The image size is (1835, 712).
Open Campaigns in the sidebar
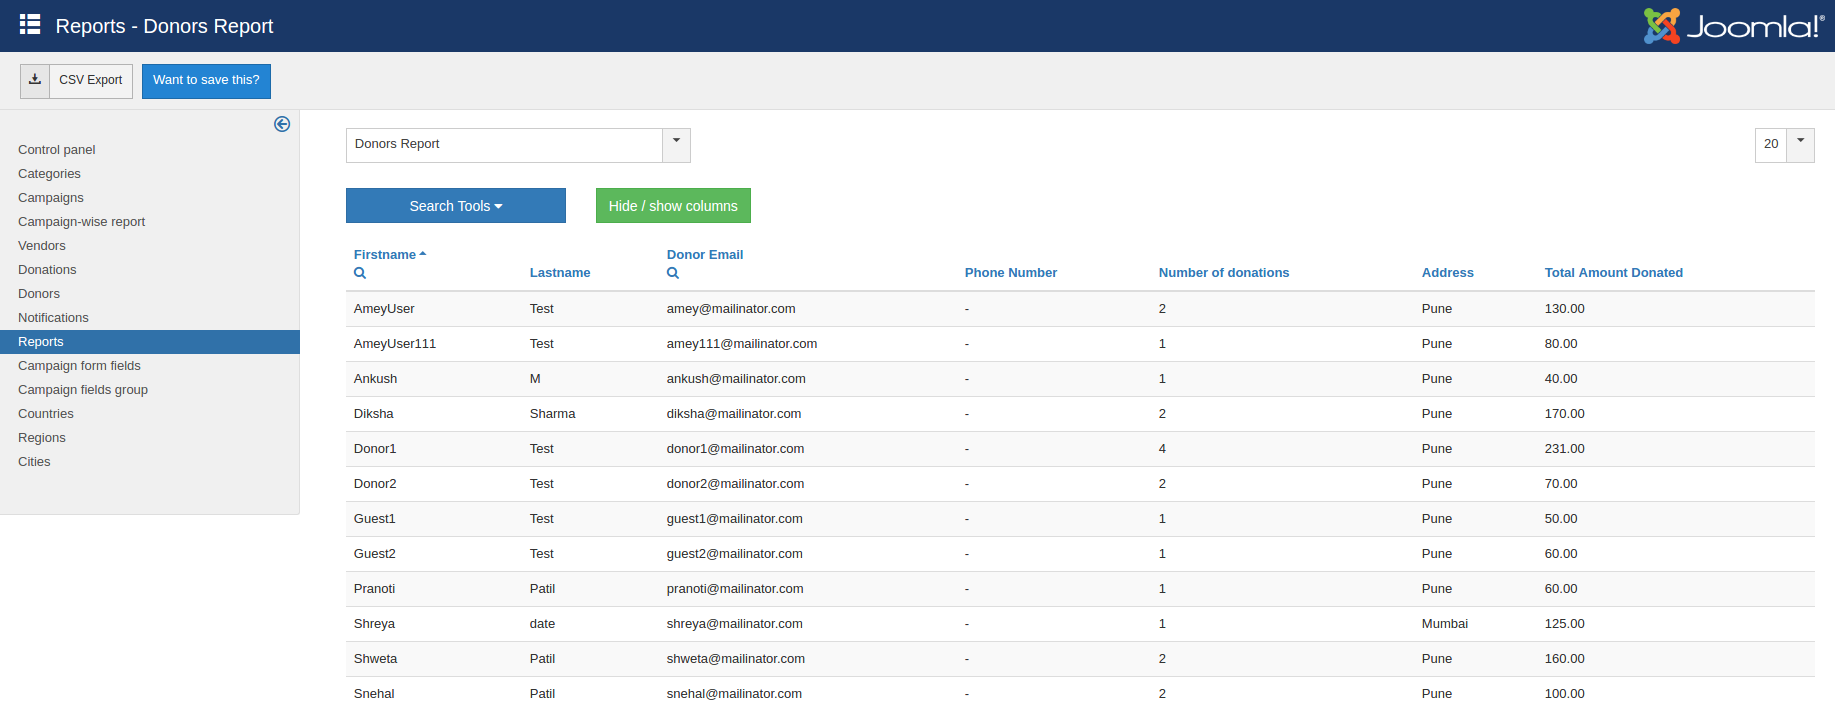pos(51,198)
